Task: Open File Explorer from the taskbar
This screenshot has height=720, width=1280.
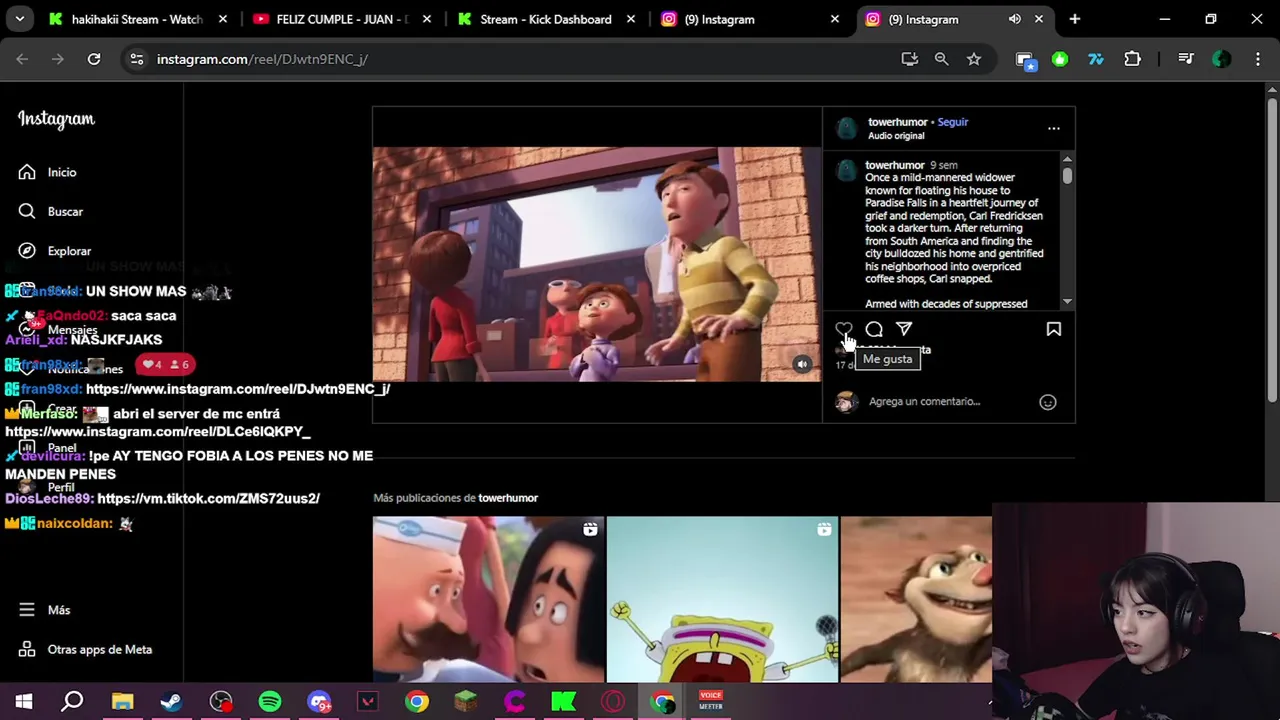Action: pyautogui.click(x=122, y=702)
